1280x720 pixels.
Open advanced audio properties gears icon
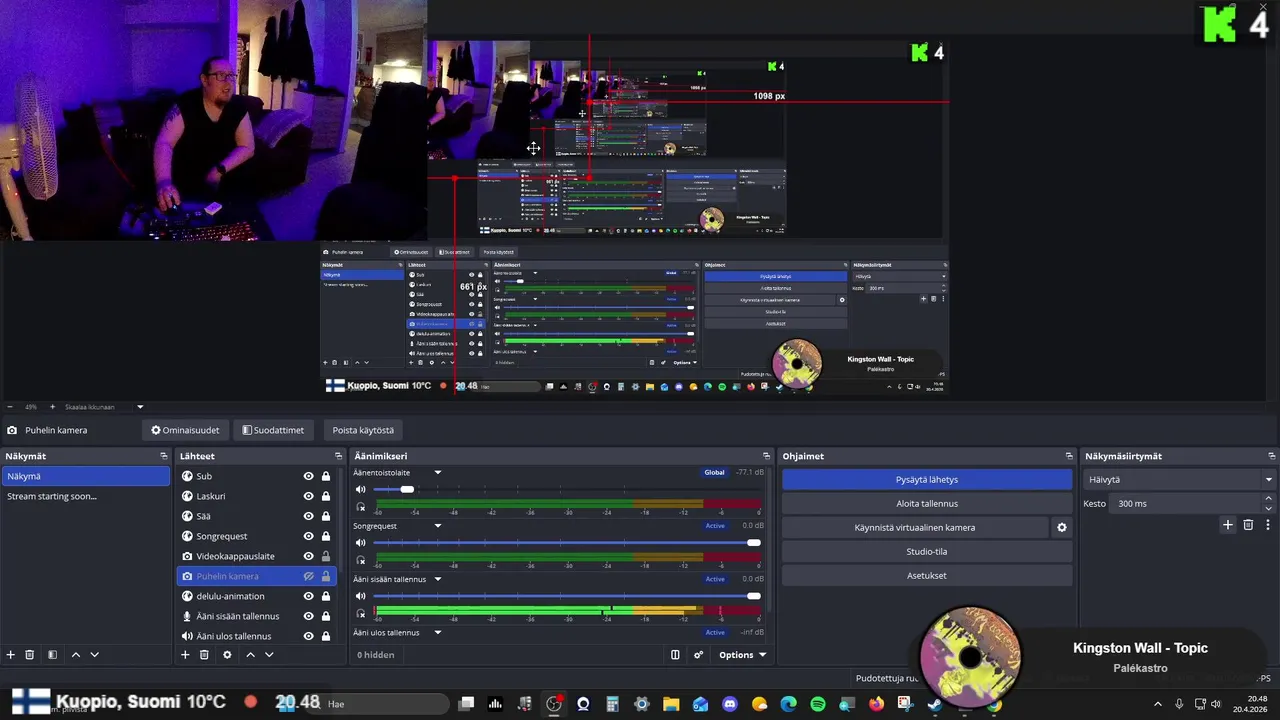(x=699, y=655)
